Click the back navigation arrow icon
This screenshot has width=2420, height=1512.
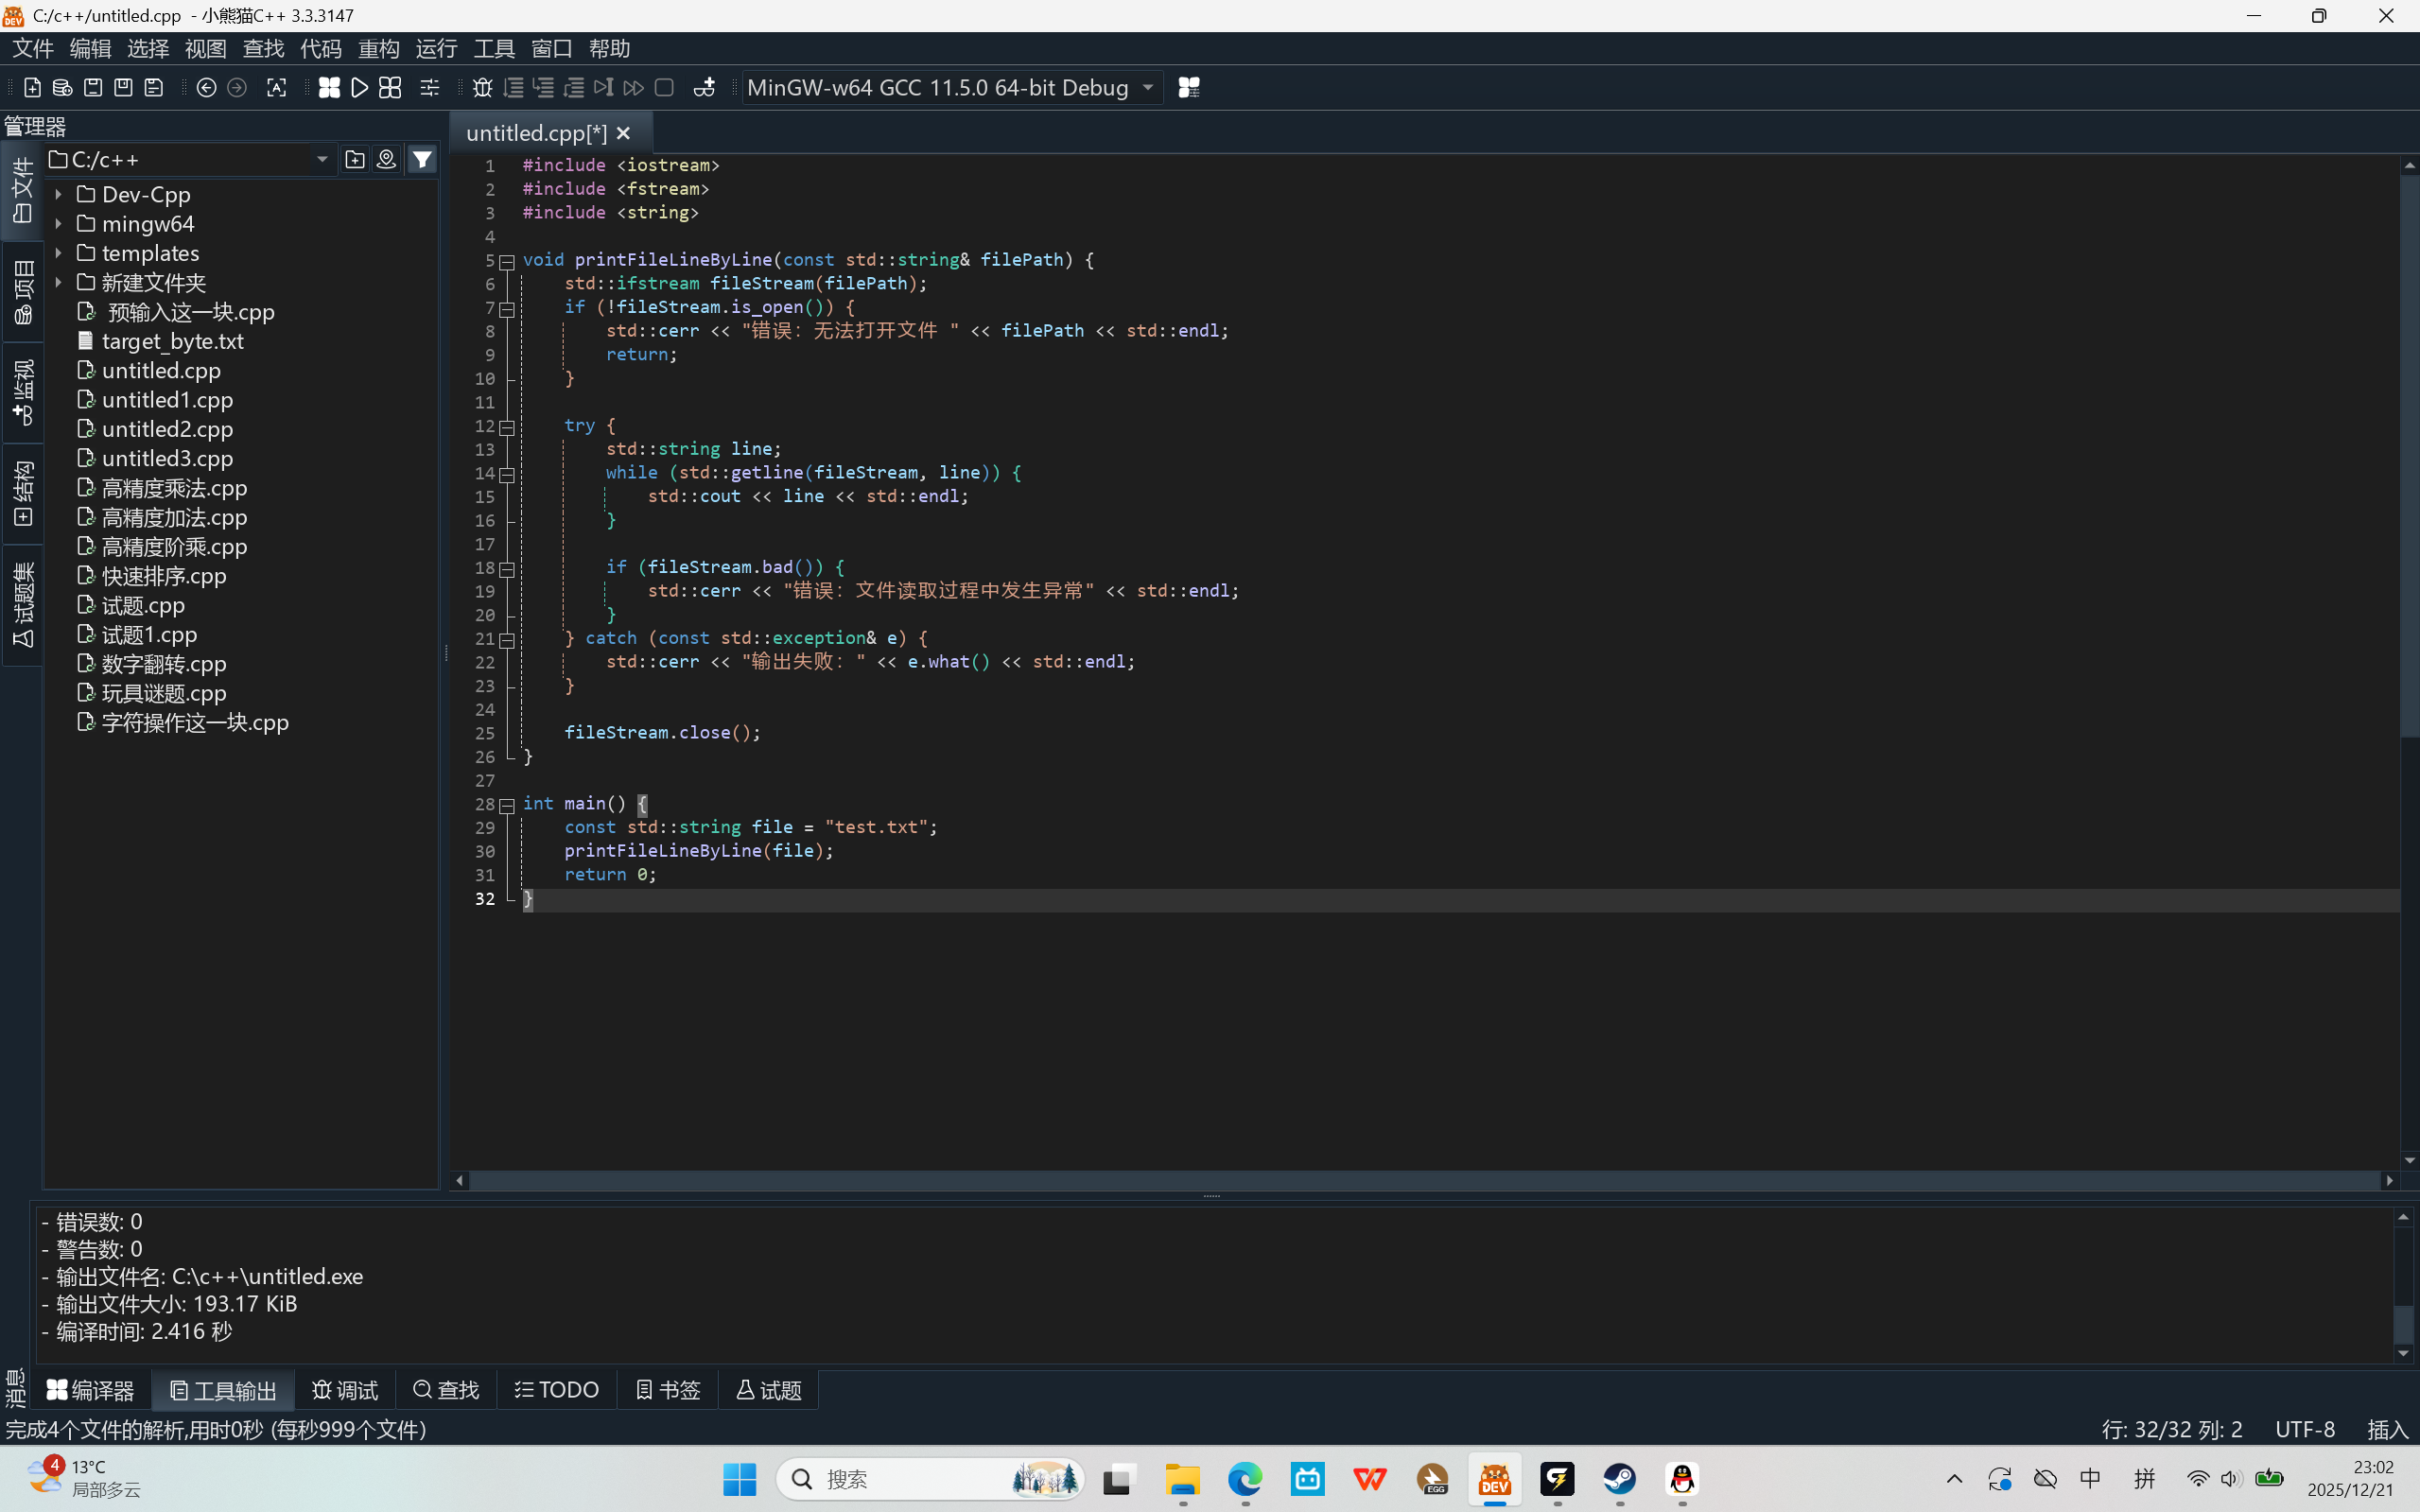tap(206, 88)
